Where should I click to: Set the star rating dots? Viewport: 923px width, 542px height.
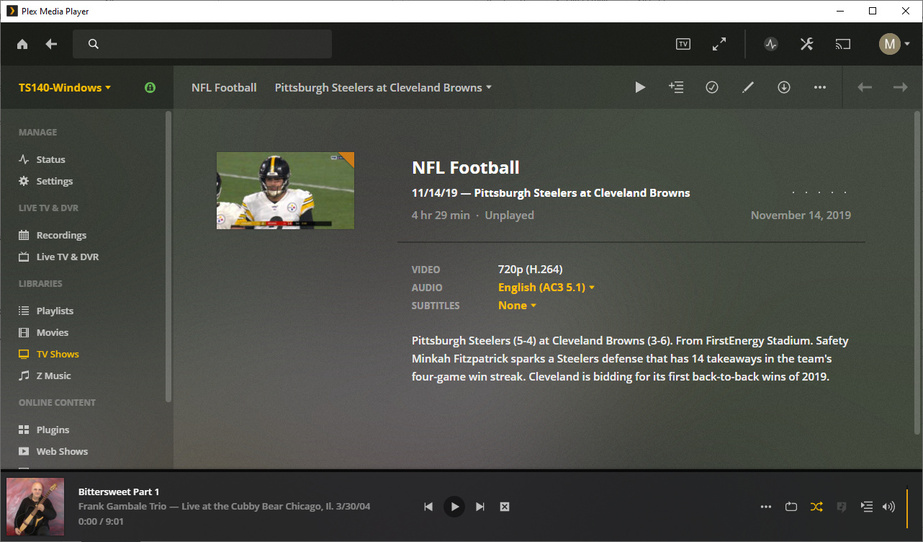[819, 192]
